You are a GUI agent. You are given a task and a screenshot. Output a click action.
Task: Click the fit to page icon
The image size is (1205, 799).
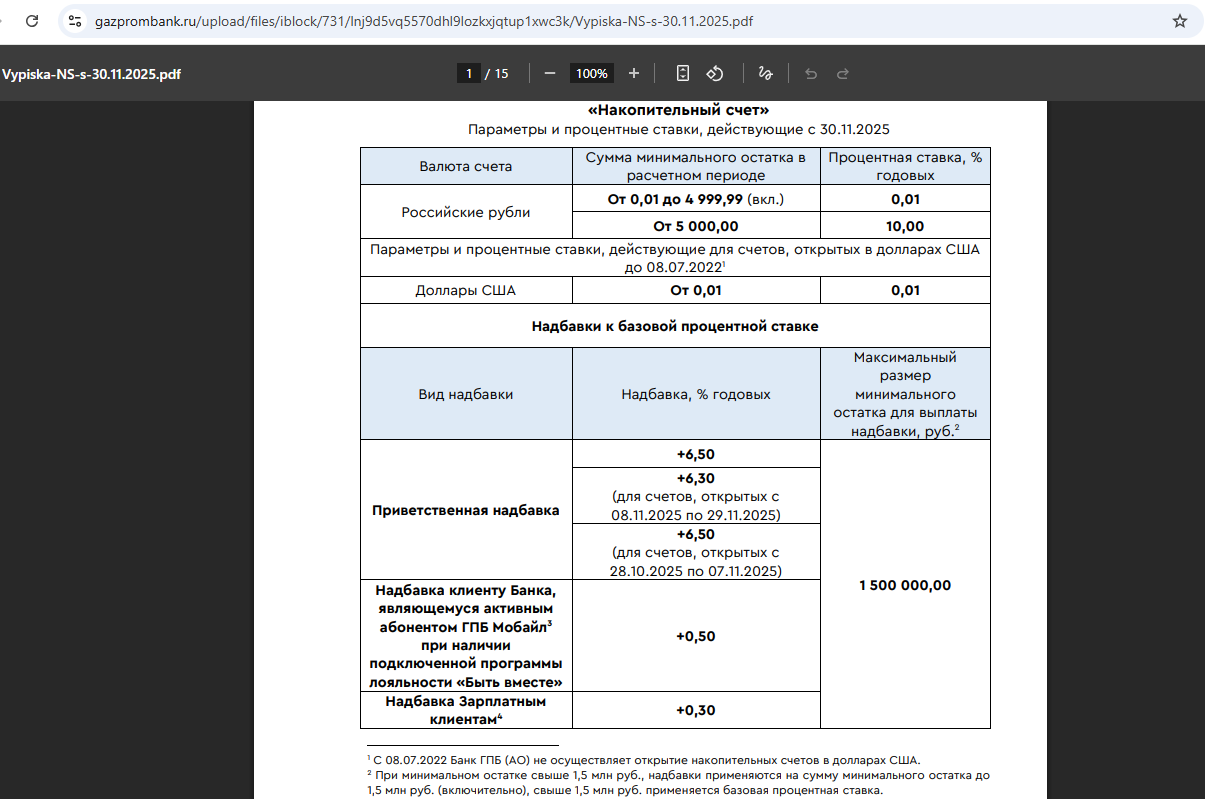click(x=683, y=73)
